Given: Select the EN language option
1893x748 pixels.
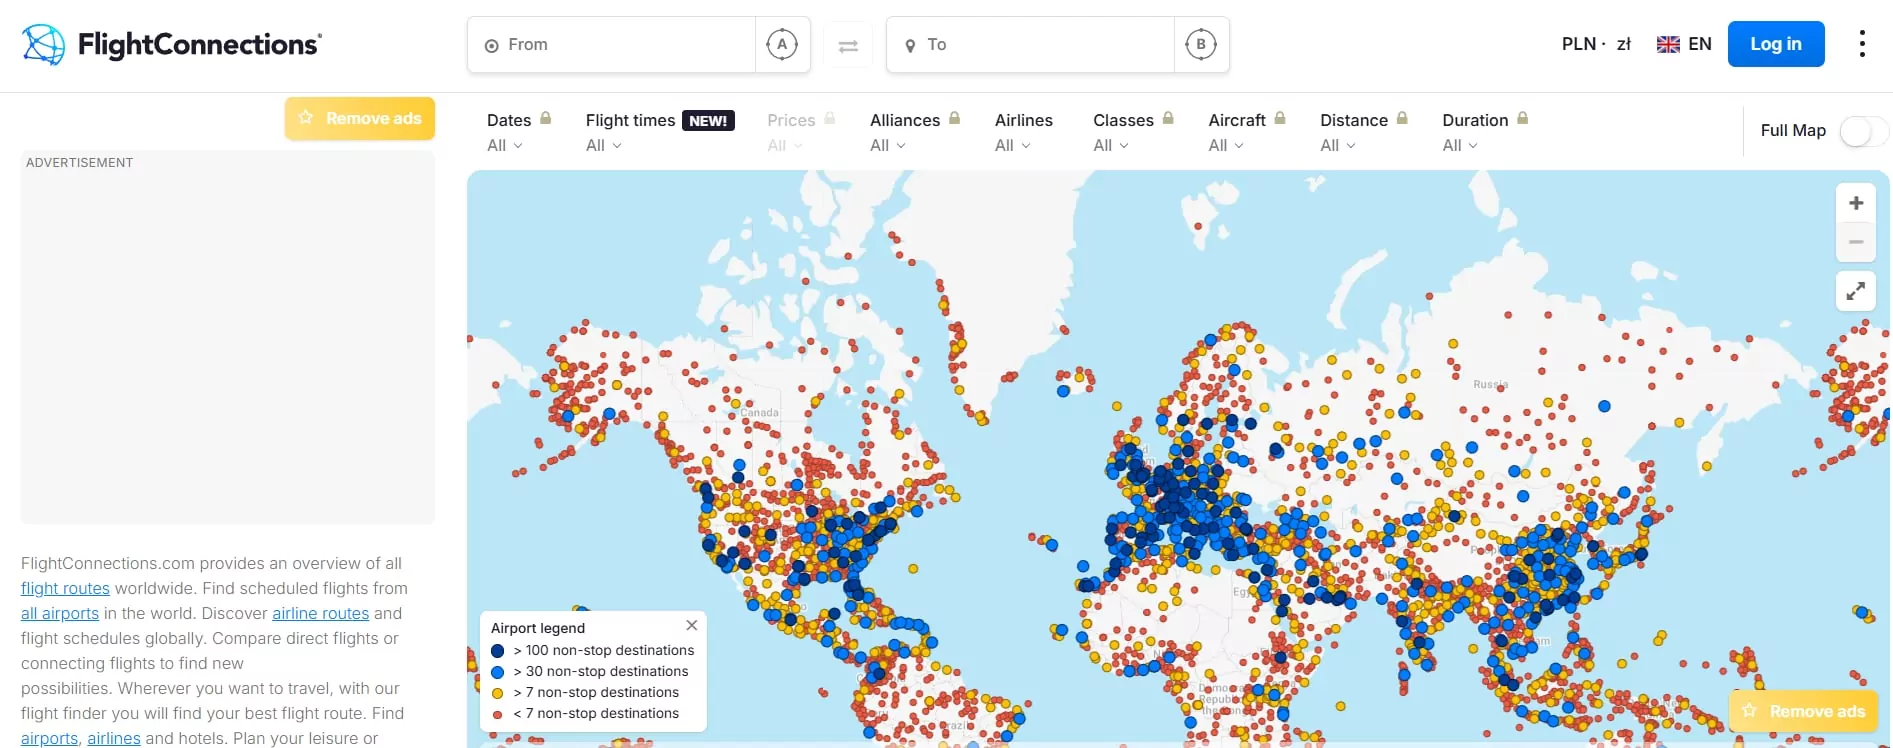Looking at the screenshot, I should coord(1700,44).
